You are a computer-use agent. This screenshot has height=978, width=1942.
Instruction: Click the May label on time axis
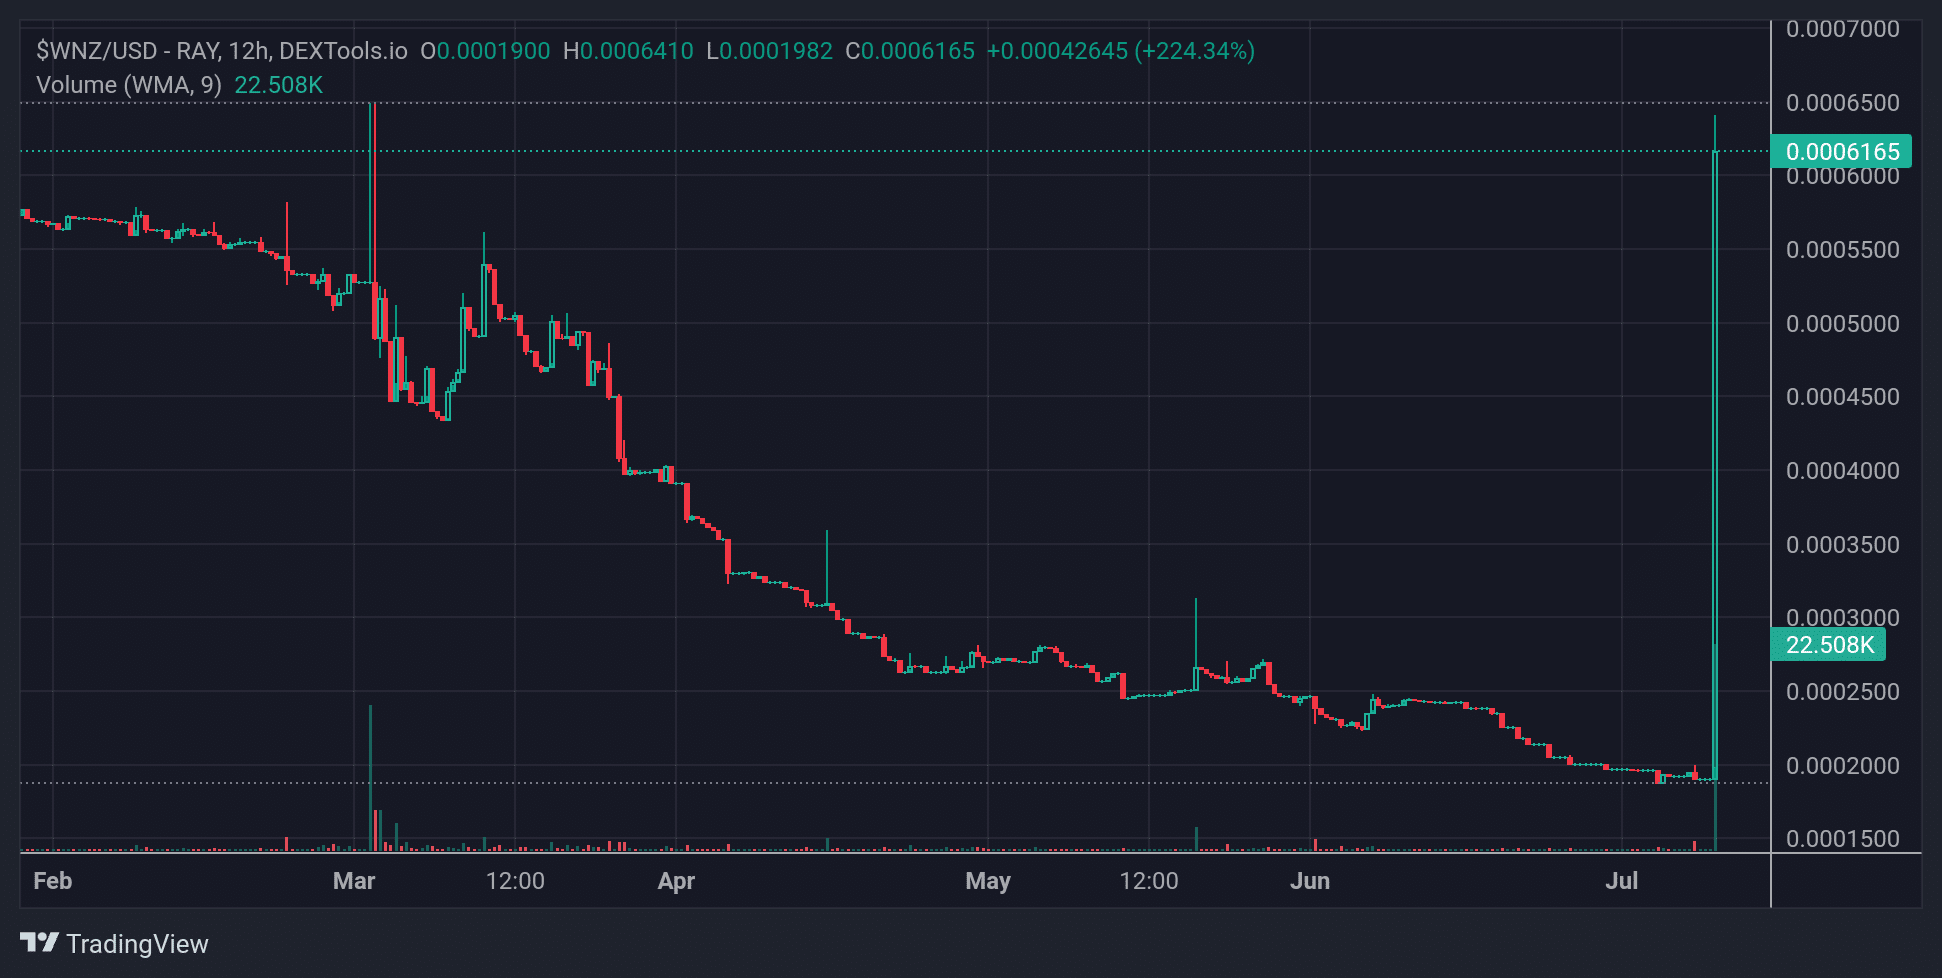coord(988,881)
